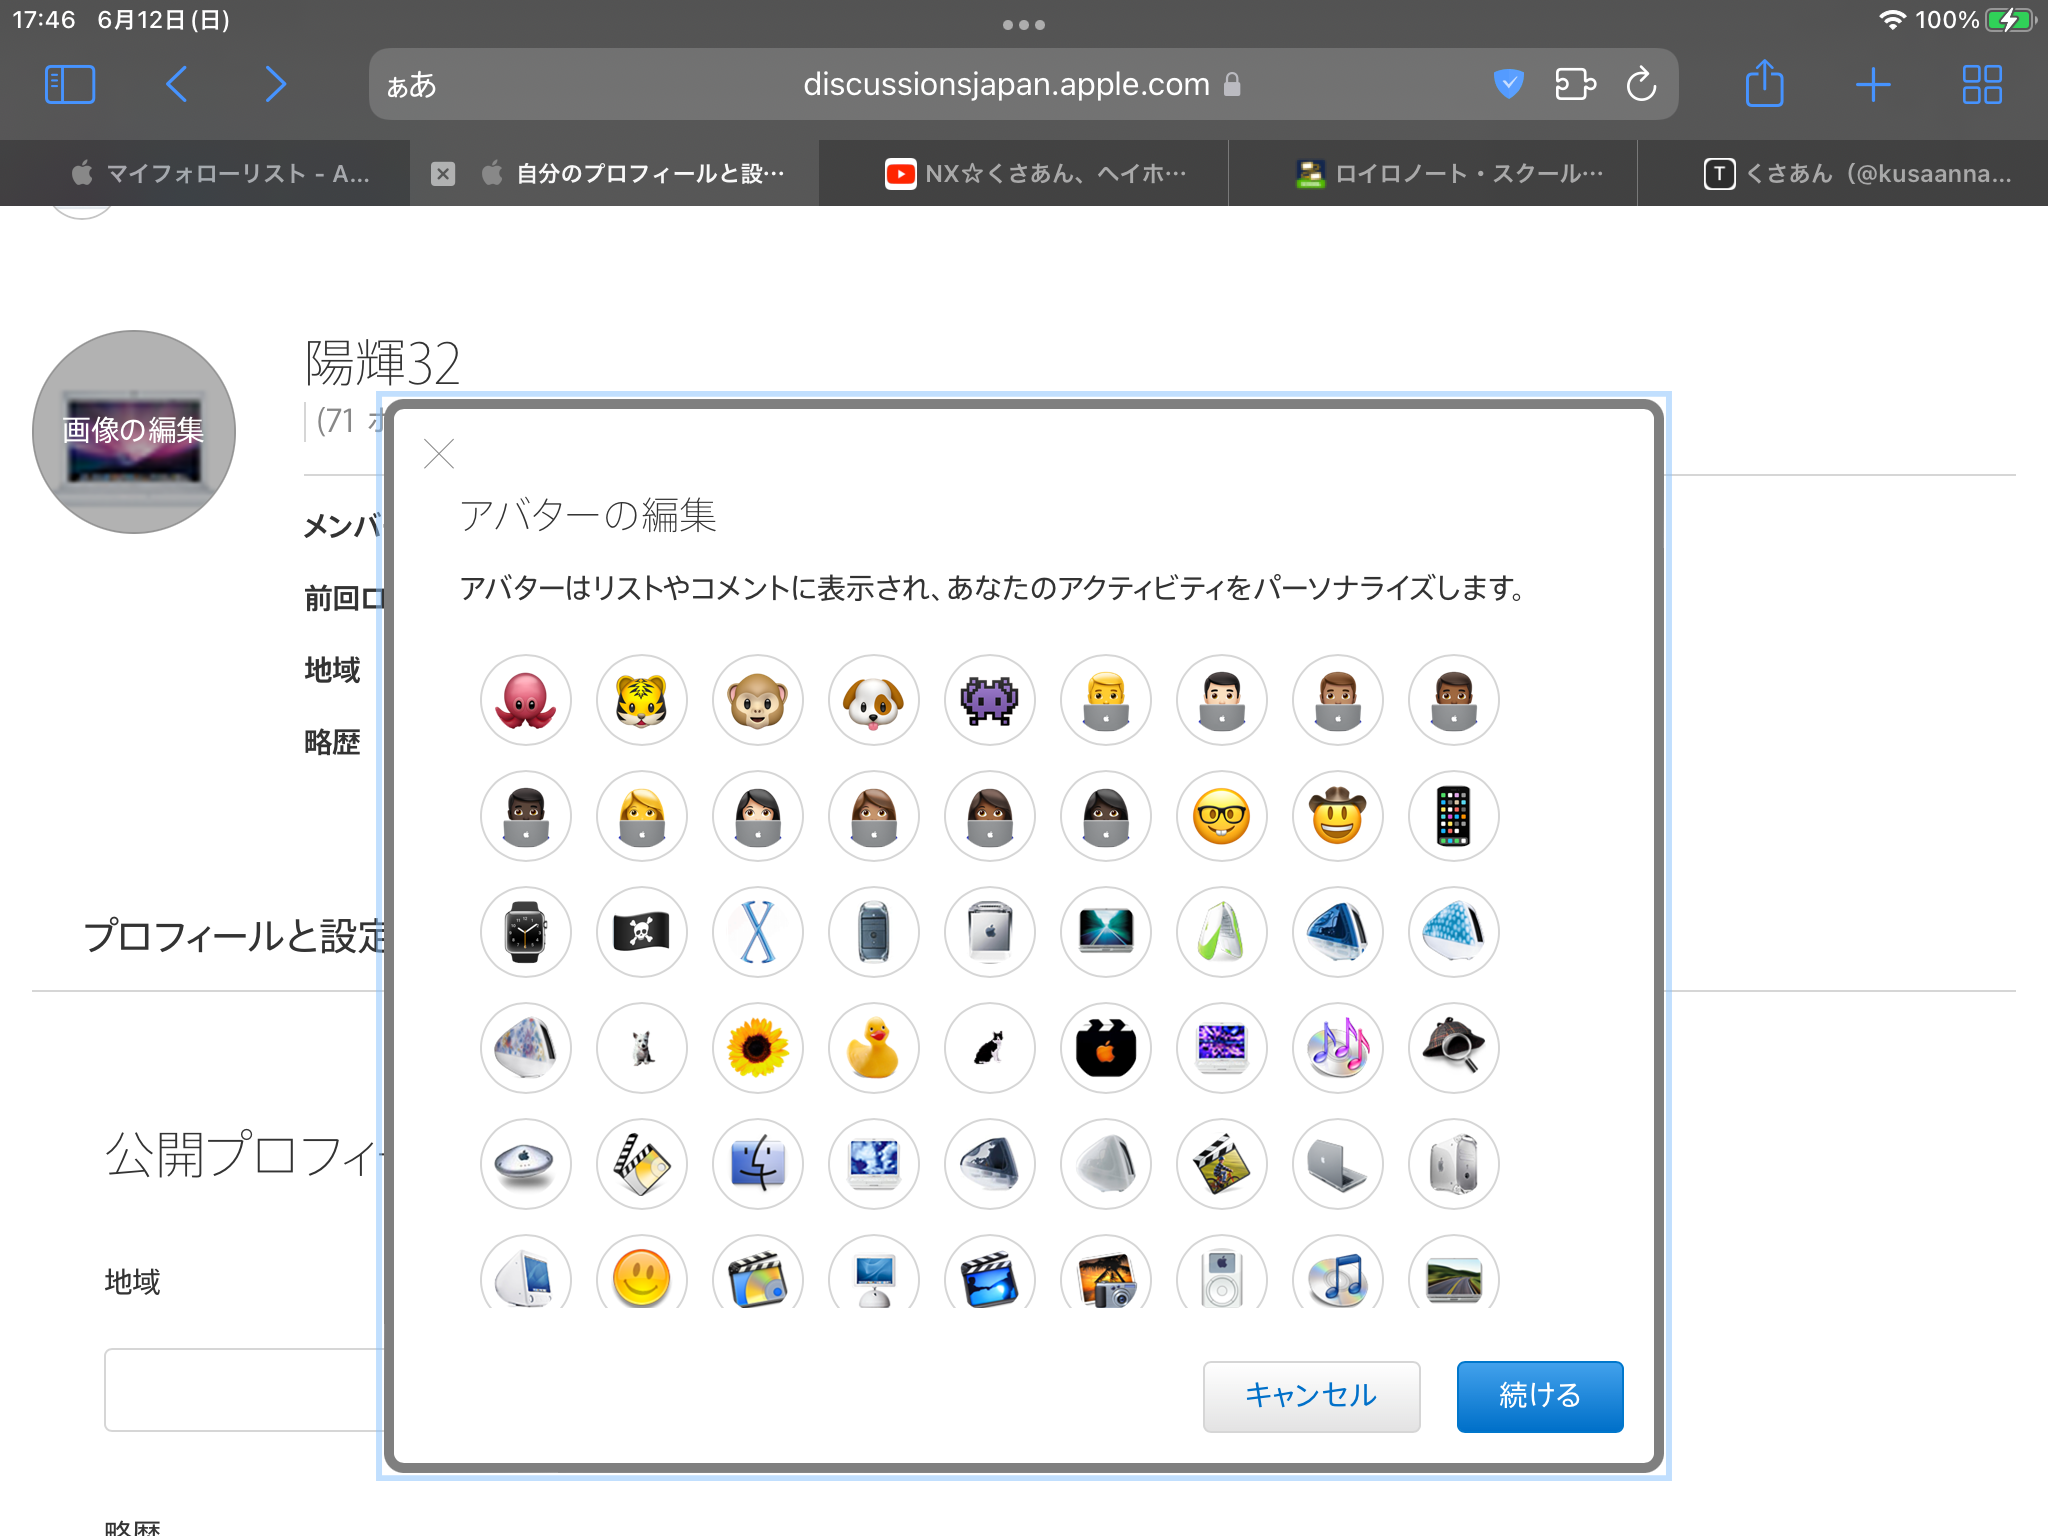Click the 続ける continue button

click(x=1539, y=1396)
